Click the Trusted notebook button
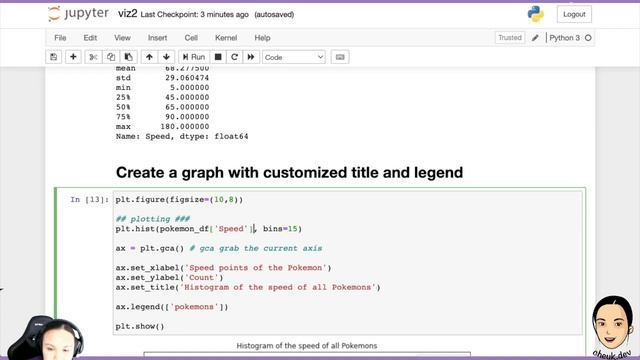The image size is (640, 360). pyautogui.click(x=510, y=38)
